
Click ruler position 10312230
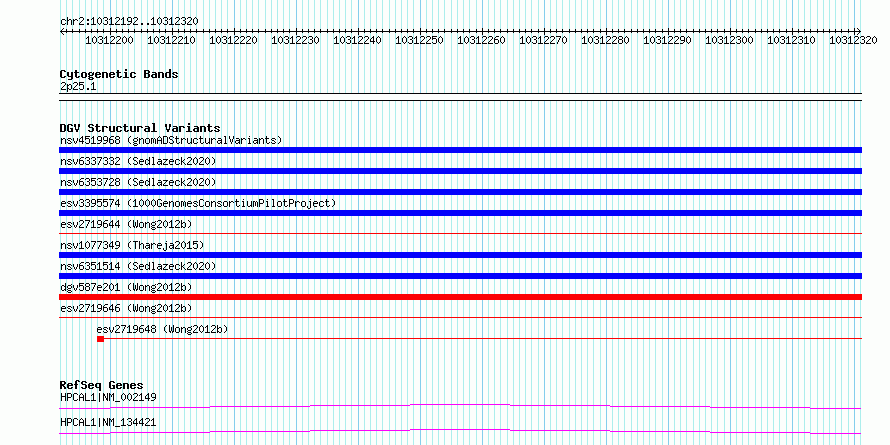click(x=295, y=40)
